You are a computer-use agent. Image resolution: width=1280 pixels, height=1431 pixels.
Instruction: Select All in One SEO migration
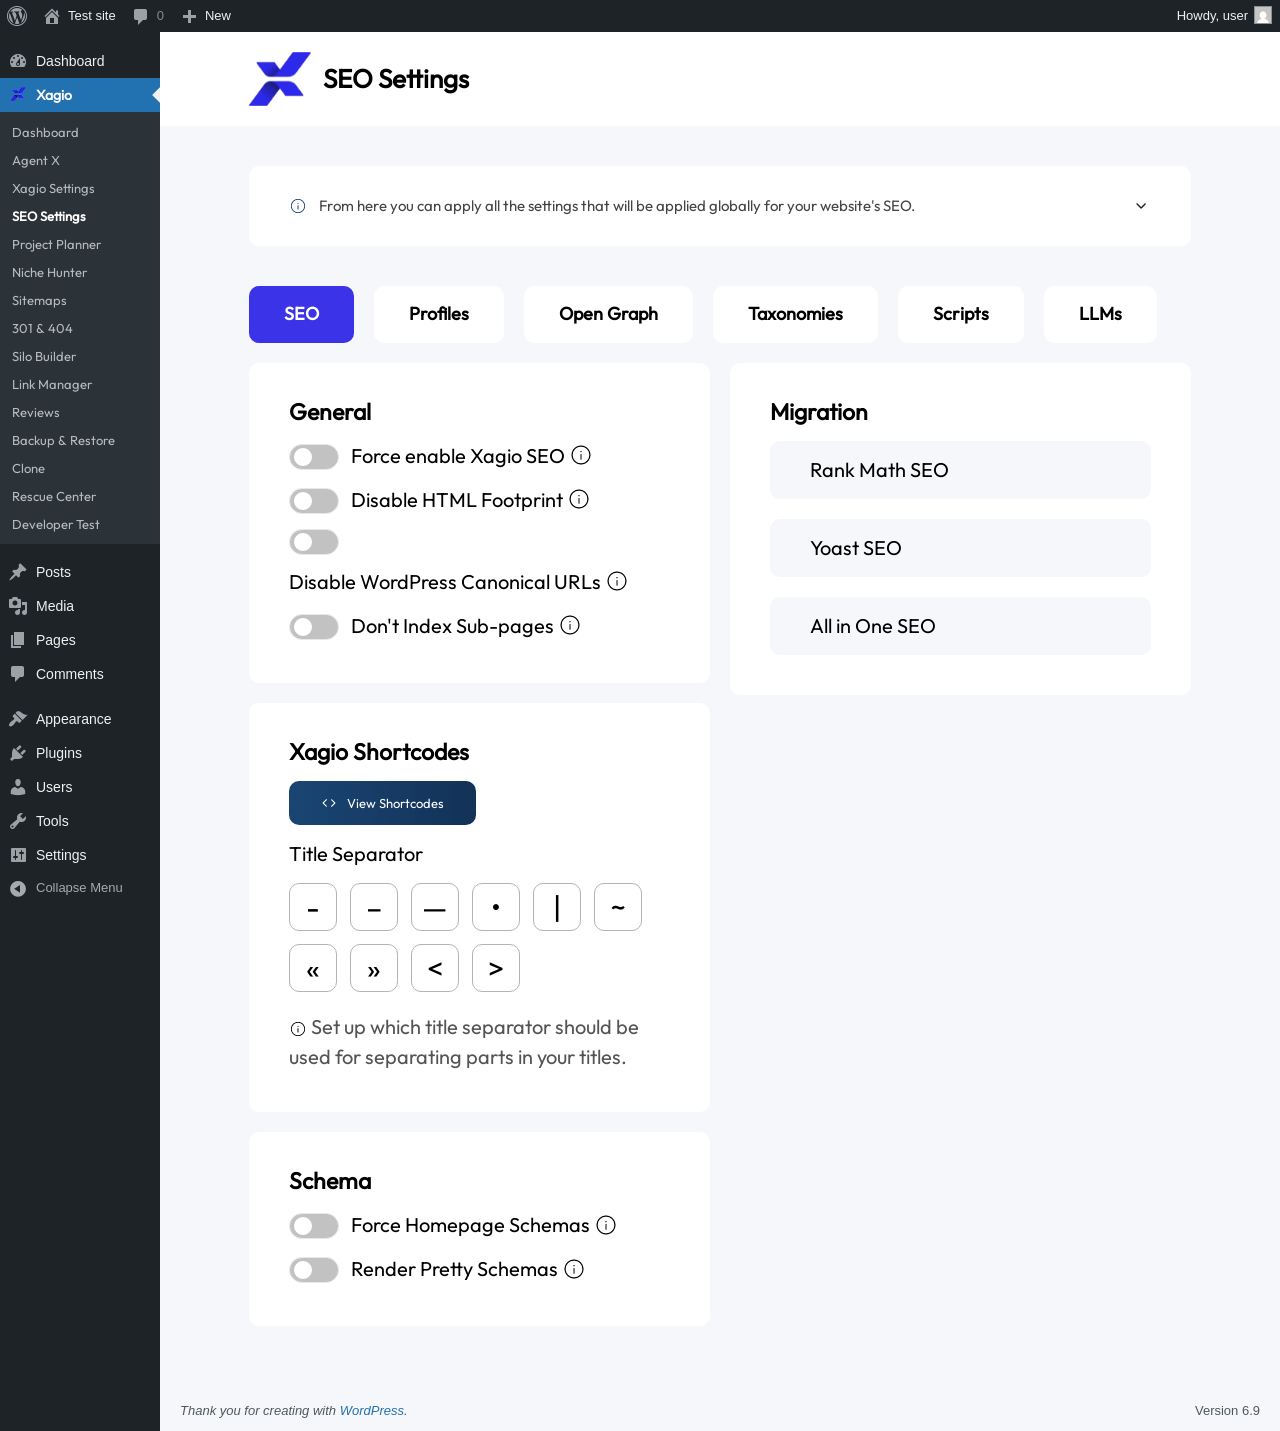click(960, 626)
